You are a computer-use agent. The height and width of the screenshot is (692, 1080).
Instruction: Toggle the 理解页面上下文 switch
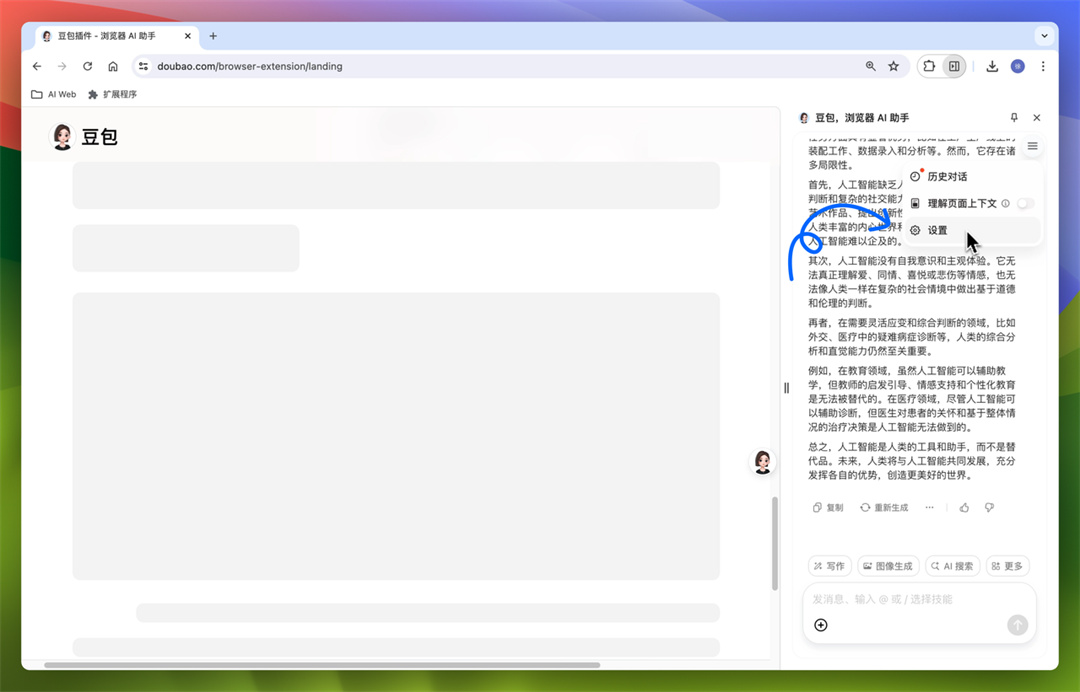1025,203
